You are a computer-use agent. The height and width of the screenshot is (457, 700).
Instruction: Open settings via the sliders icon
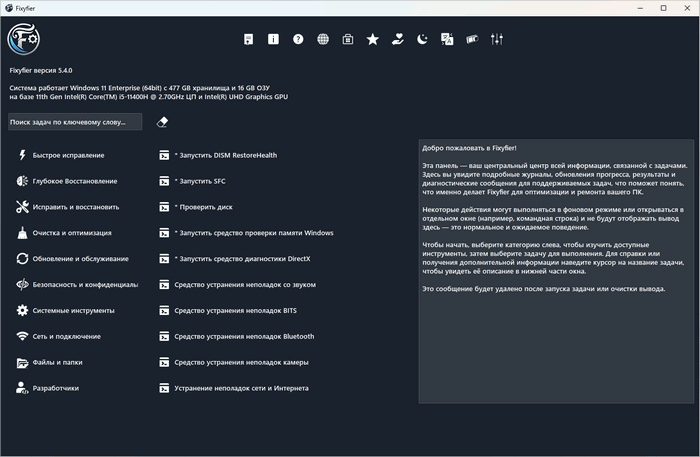click(497, 39)
